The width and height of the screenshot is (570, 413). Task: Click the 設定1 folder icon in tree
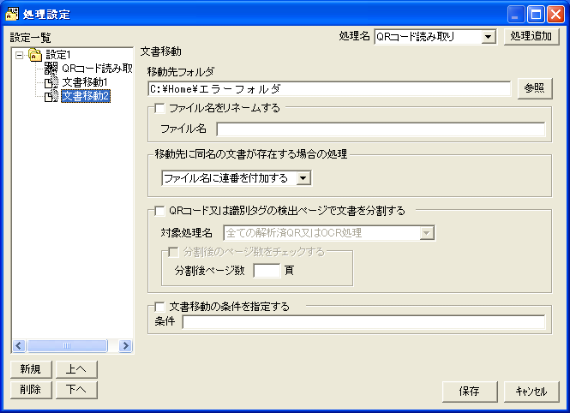35,55
